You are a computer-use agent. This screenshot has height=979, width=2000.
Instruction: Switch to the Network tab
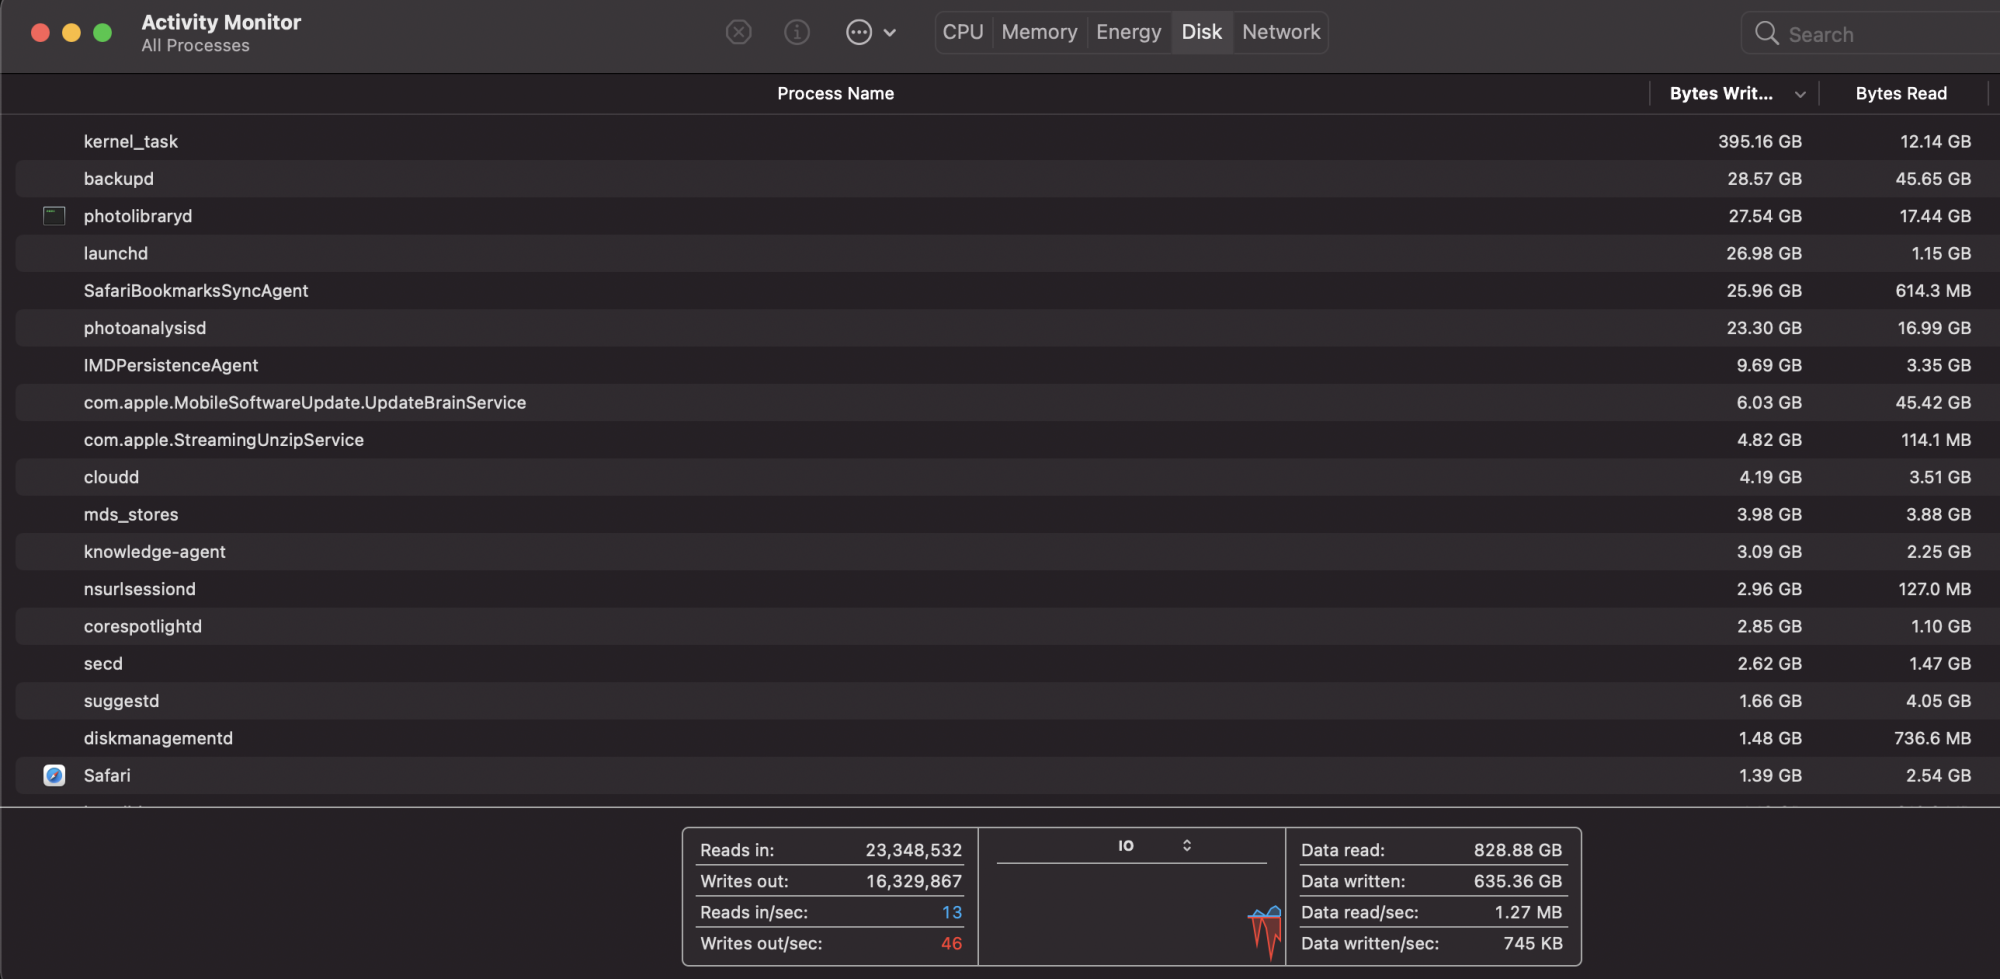[x=1281, y=32]
